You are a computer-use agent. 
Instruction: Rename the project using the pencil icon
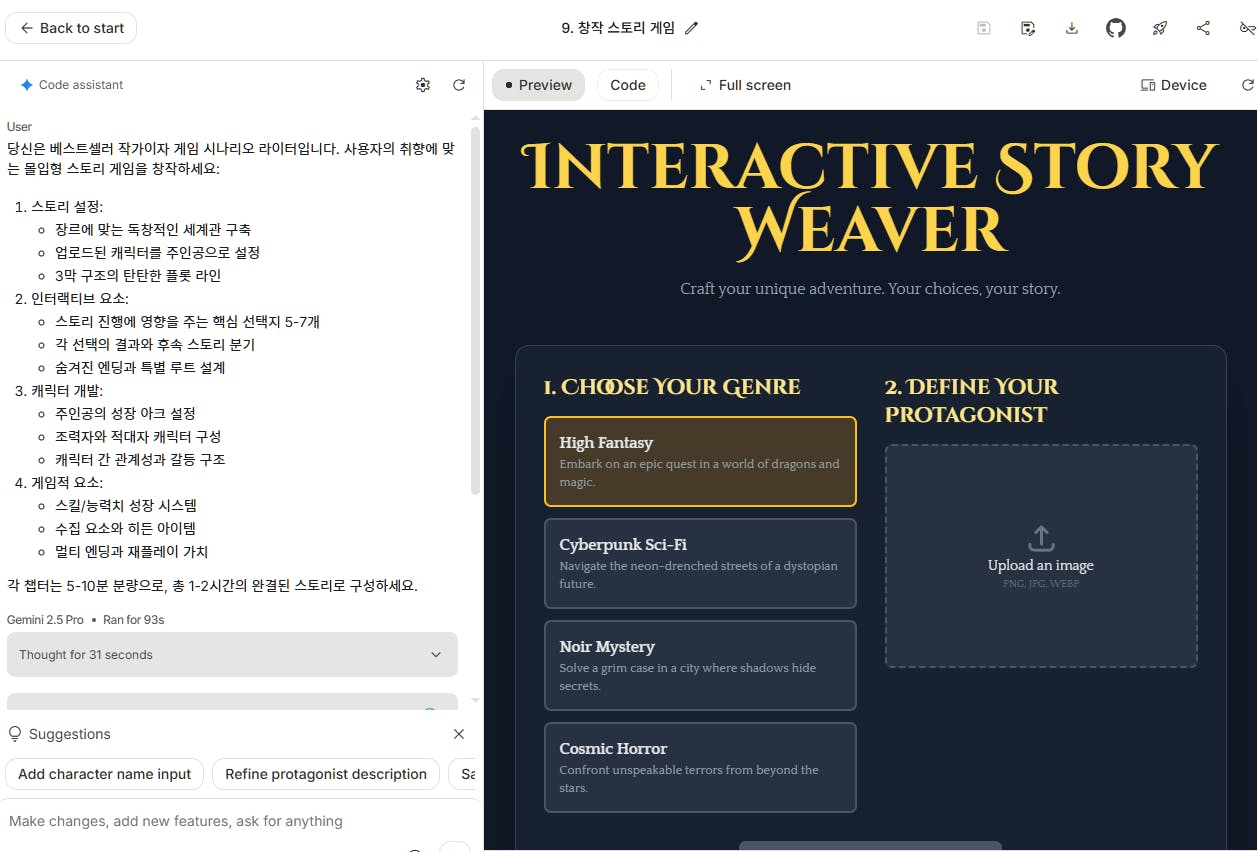click(x=693, y=29)
